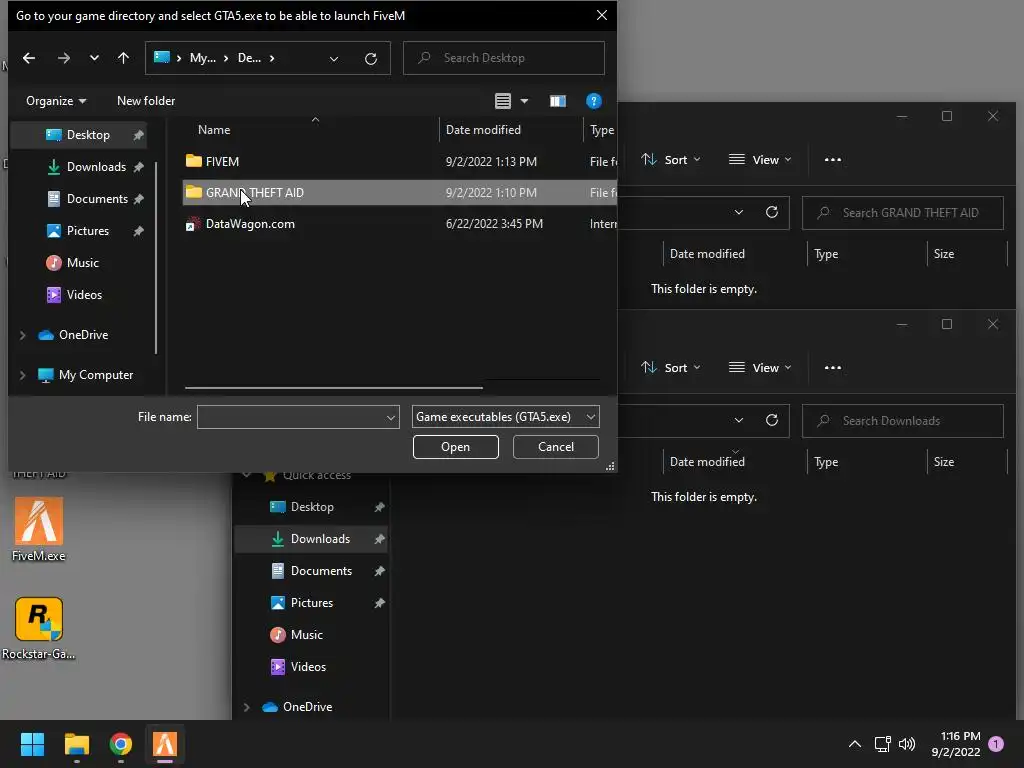Open File Explorer from the taskbar
The width and height of the screenshot is (1024, 768).
76,744
